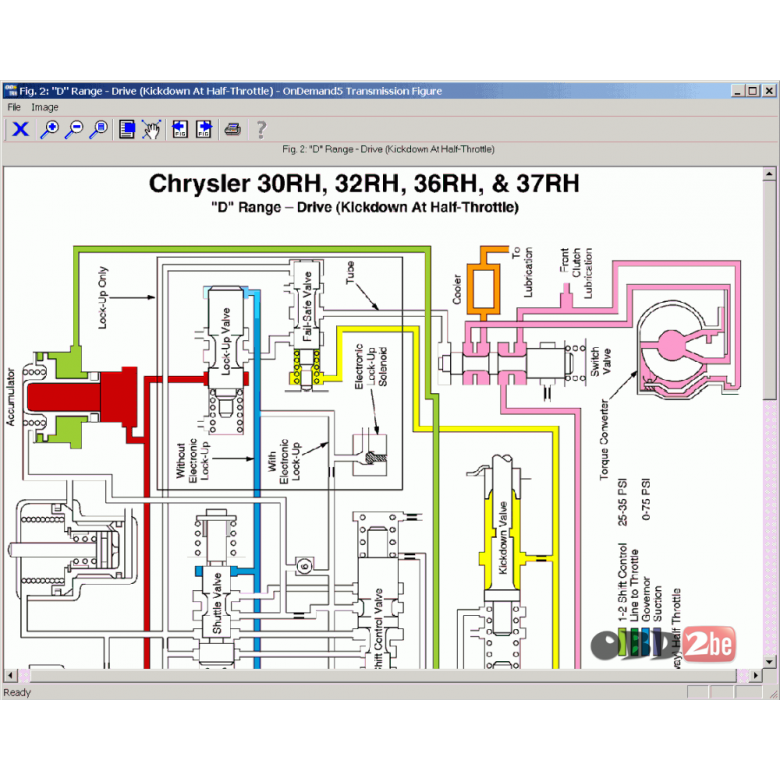This screenshot has height=780, width=780.
Task: Click the full page view icon
Action: (x=127, y=129)
